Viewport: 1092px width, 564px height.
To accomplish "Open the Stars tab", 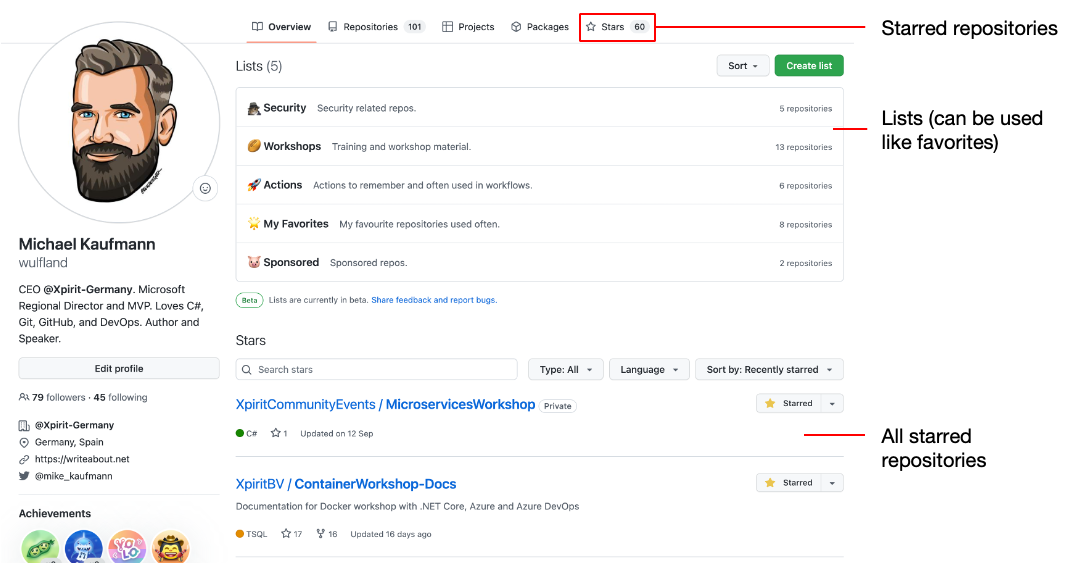I will pyautogui.click(x=617, y=27).
